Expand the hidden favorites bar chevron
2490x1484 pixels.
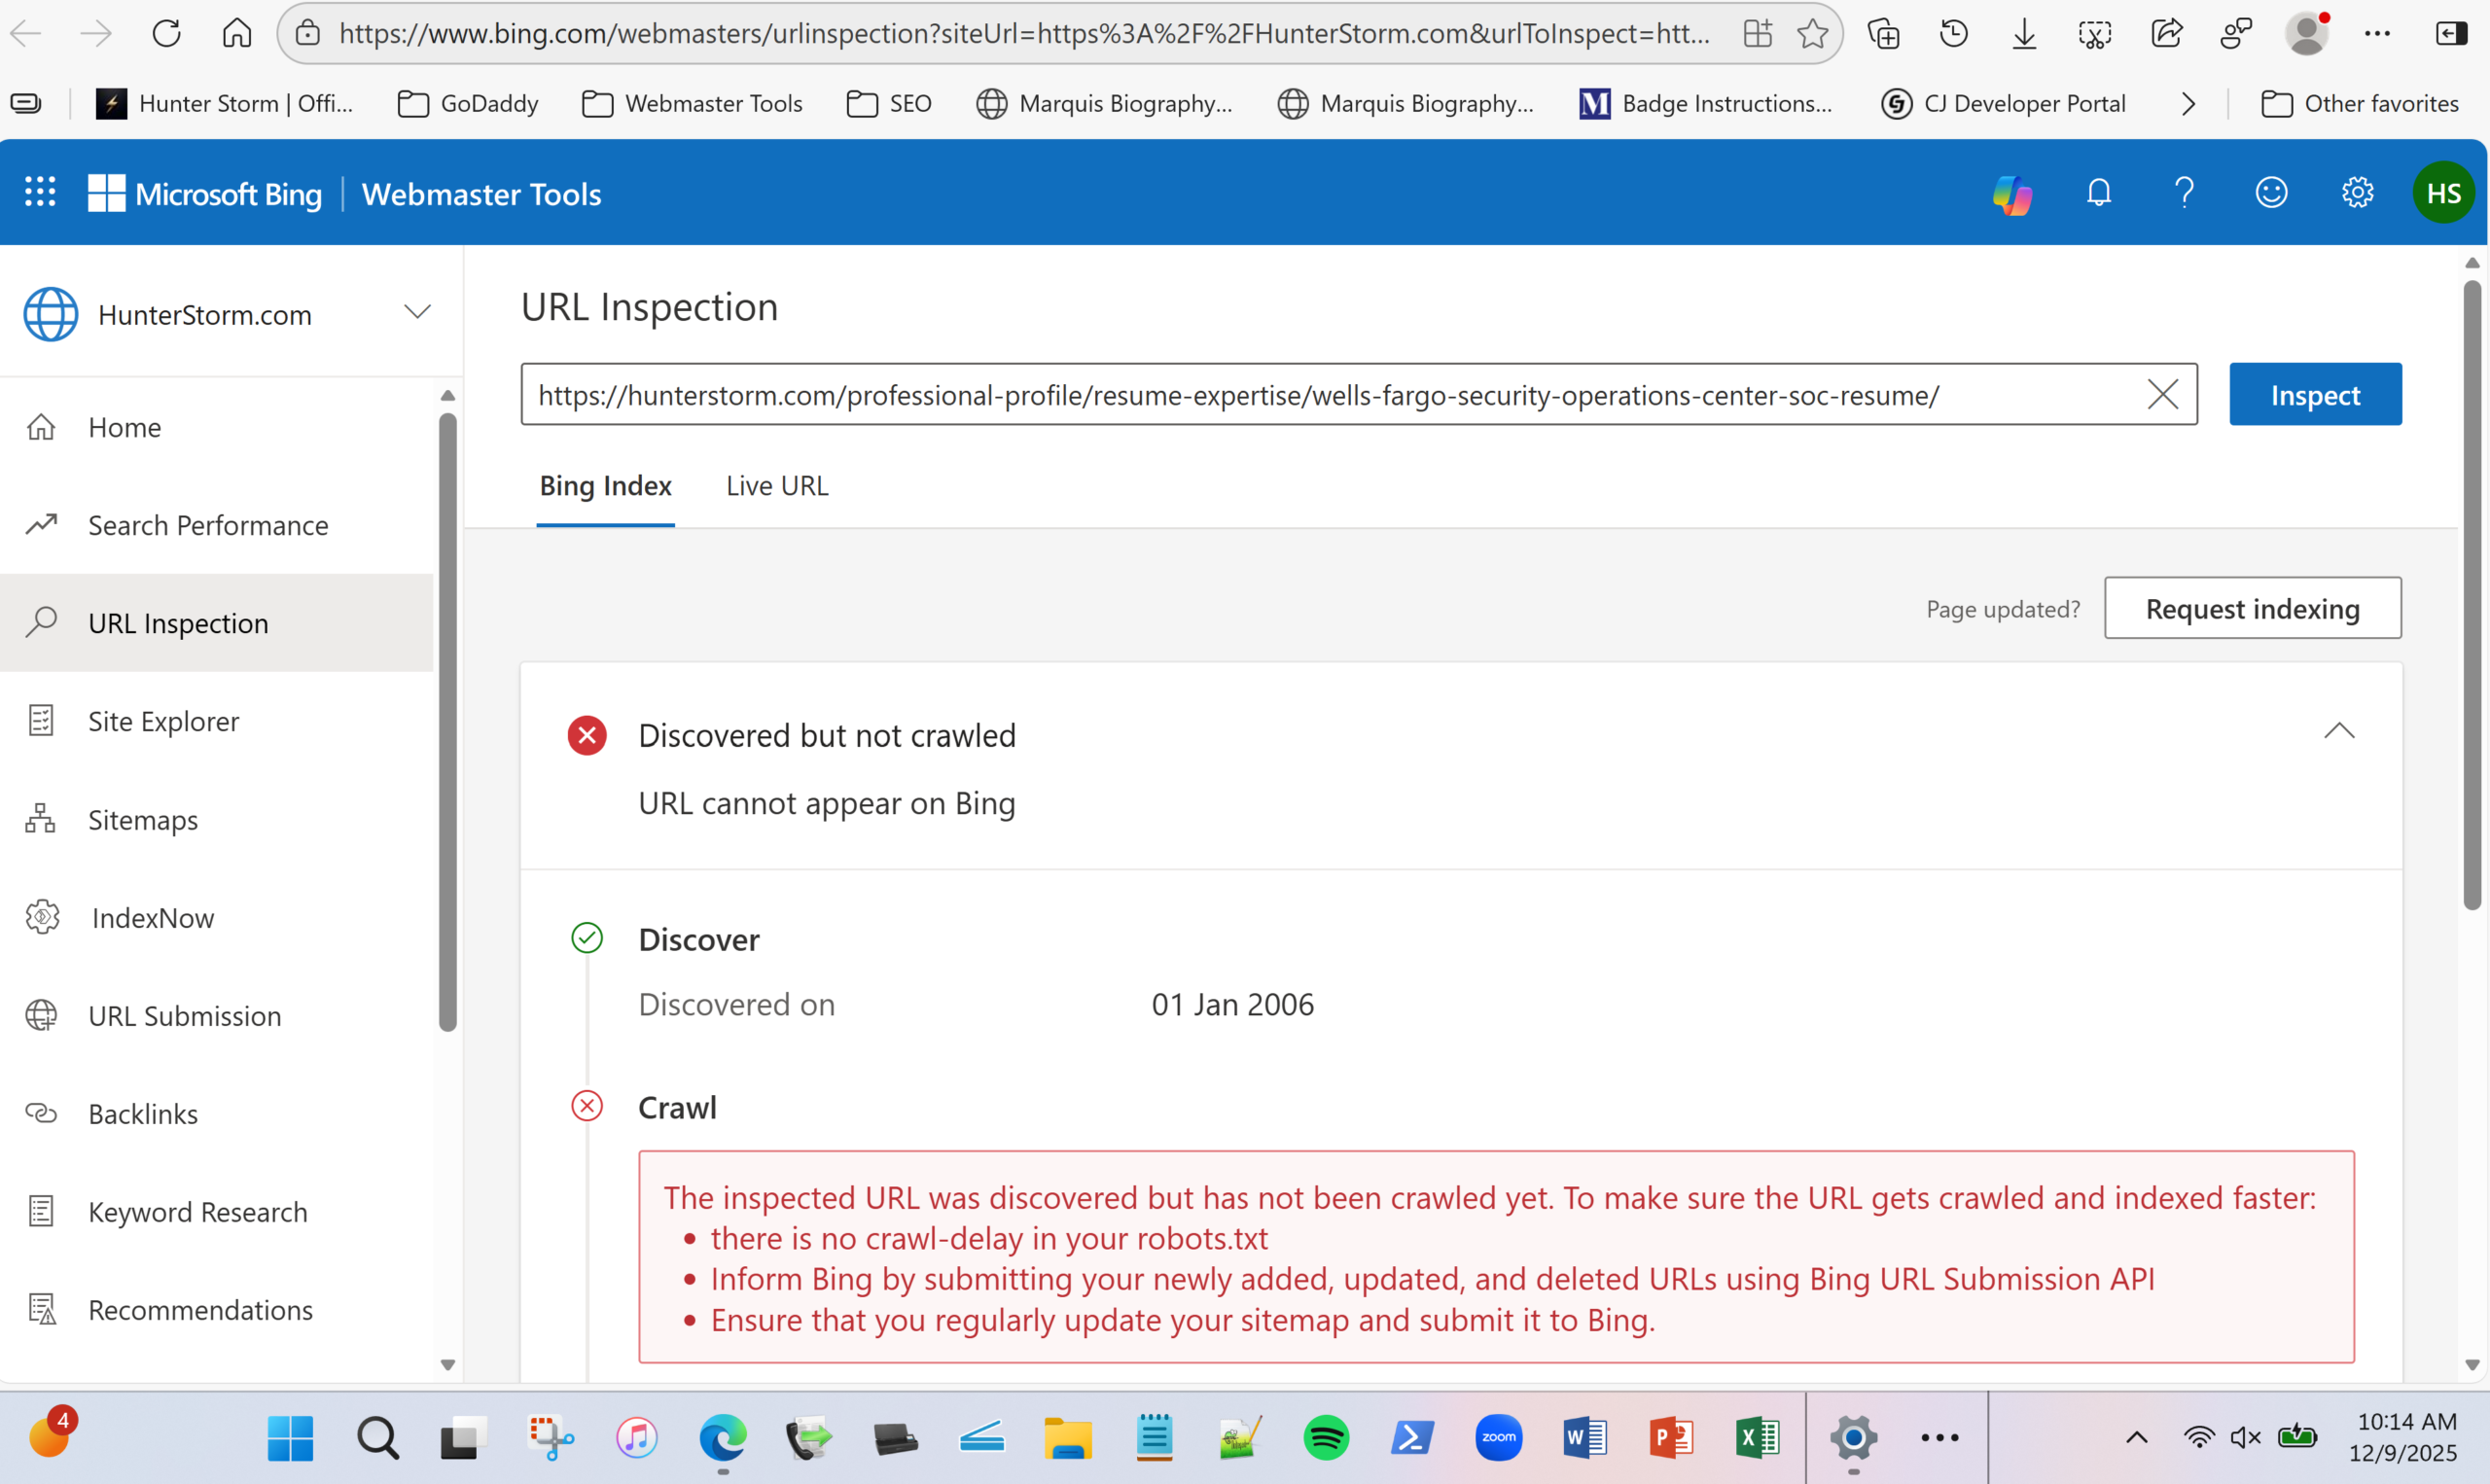coord(2189,104)
